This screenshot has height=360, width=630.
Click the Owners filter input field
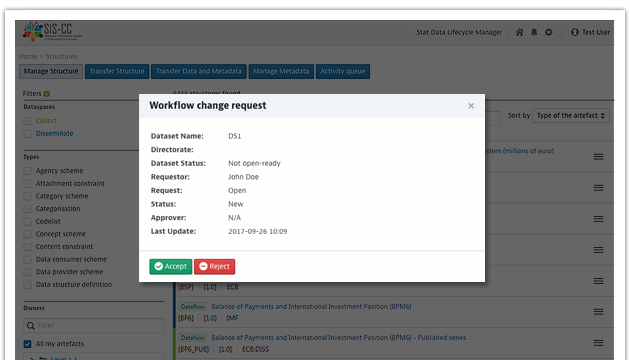(x=94, y=325)
